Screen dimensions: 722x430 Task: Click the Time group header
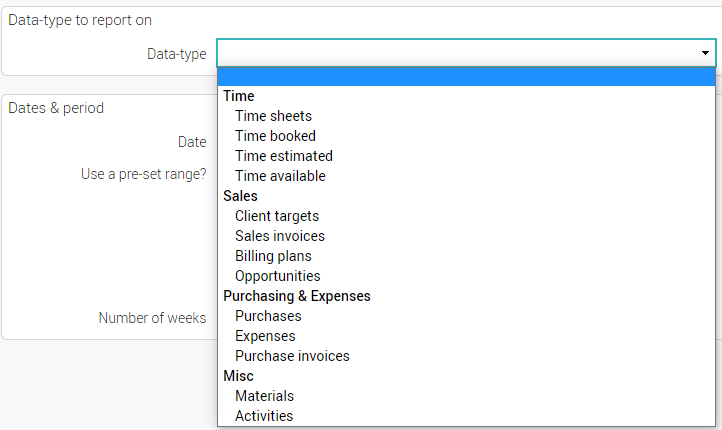[239, 96]
